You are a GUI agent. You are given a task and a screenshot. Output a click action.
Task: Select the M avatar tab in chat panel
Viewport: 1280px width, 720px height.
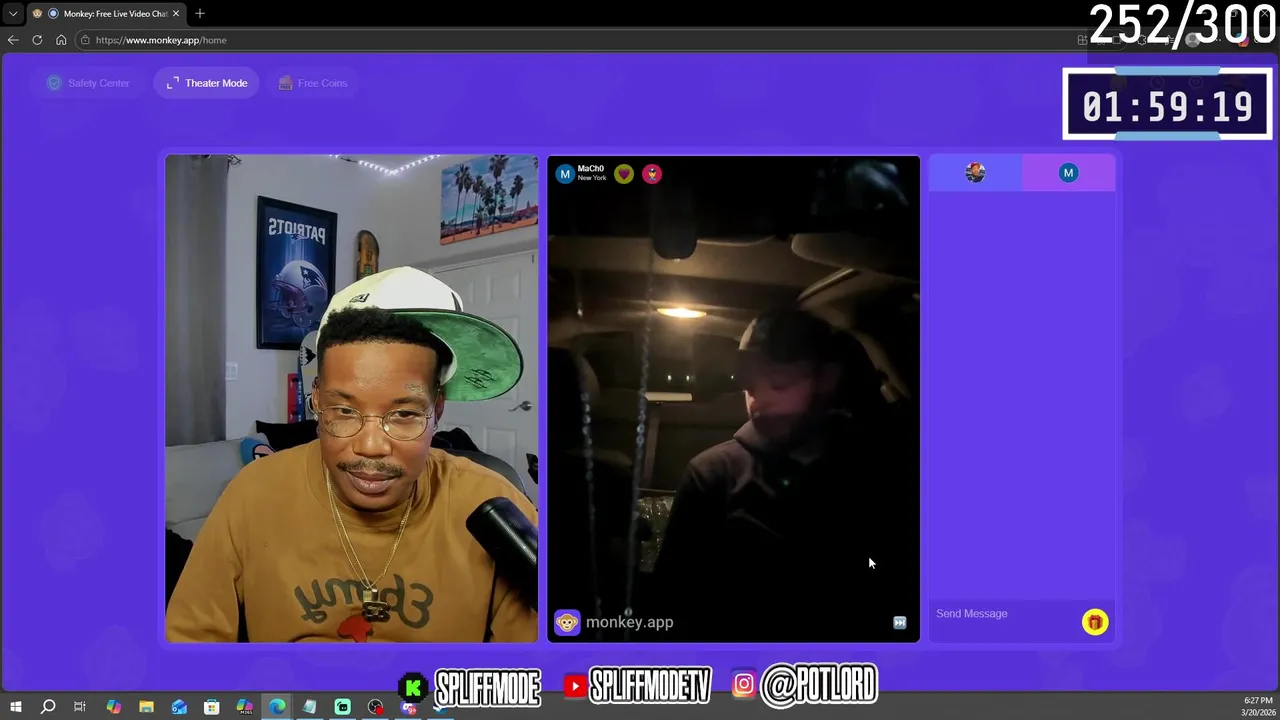[x=1068, y=173]
